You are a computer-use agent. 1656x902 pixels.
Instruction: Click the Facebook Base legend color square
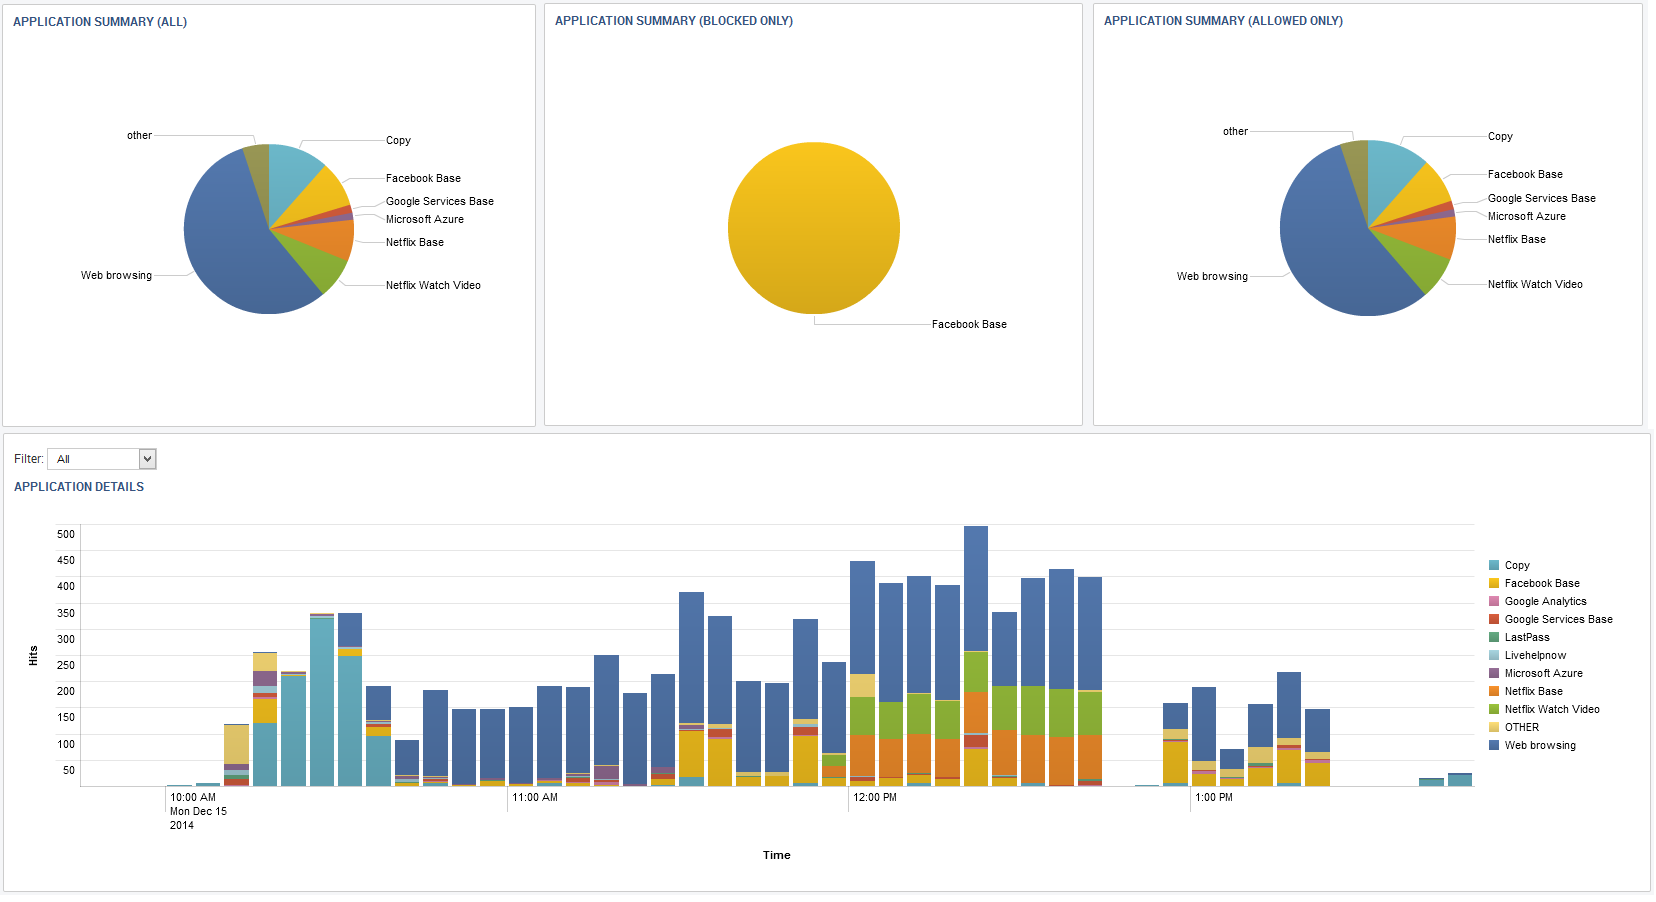1495,583
